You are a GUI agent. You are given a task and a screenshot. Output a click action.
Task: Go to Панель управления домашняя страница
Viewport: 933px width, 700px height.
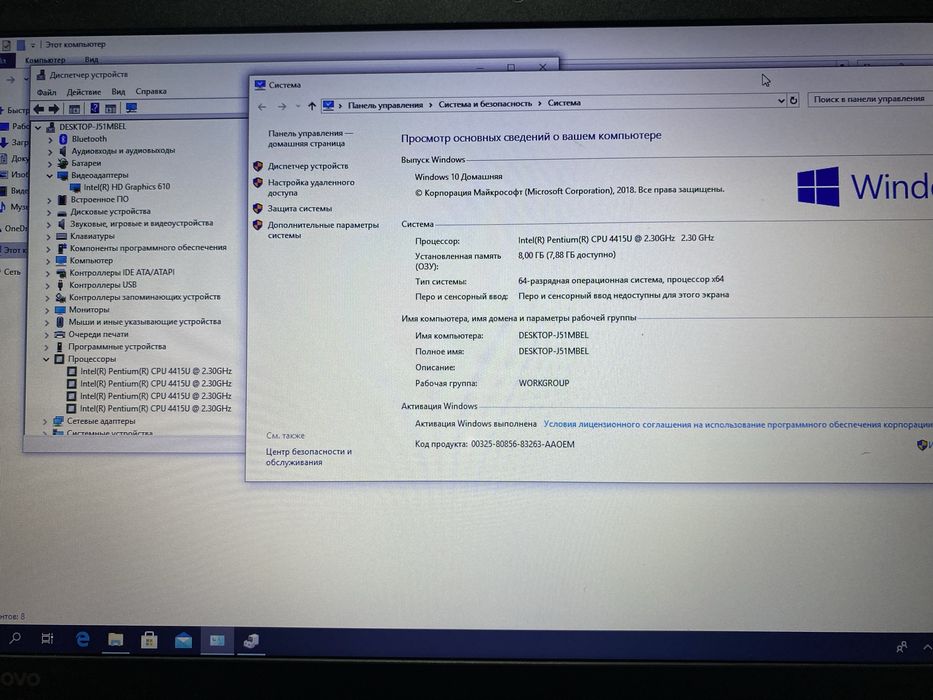point(310,138)
